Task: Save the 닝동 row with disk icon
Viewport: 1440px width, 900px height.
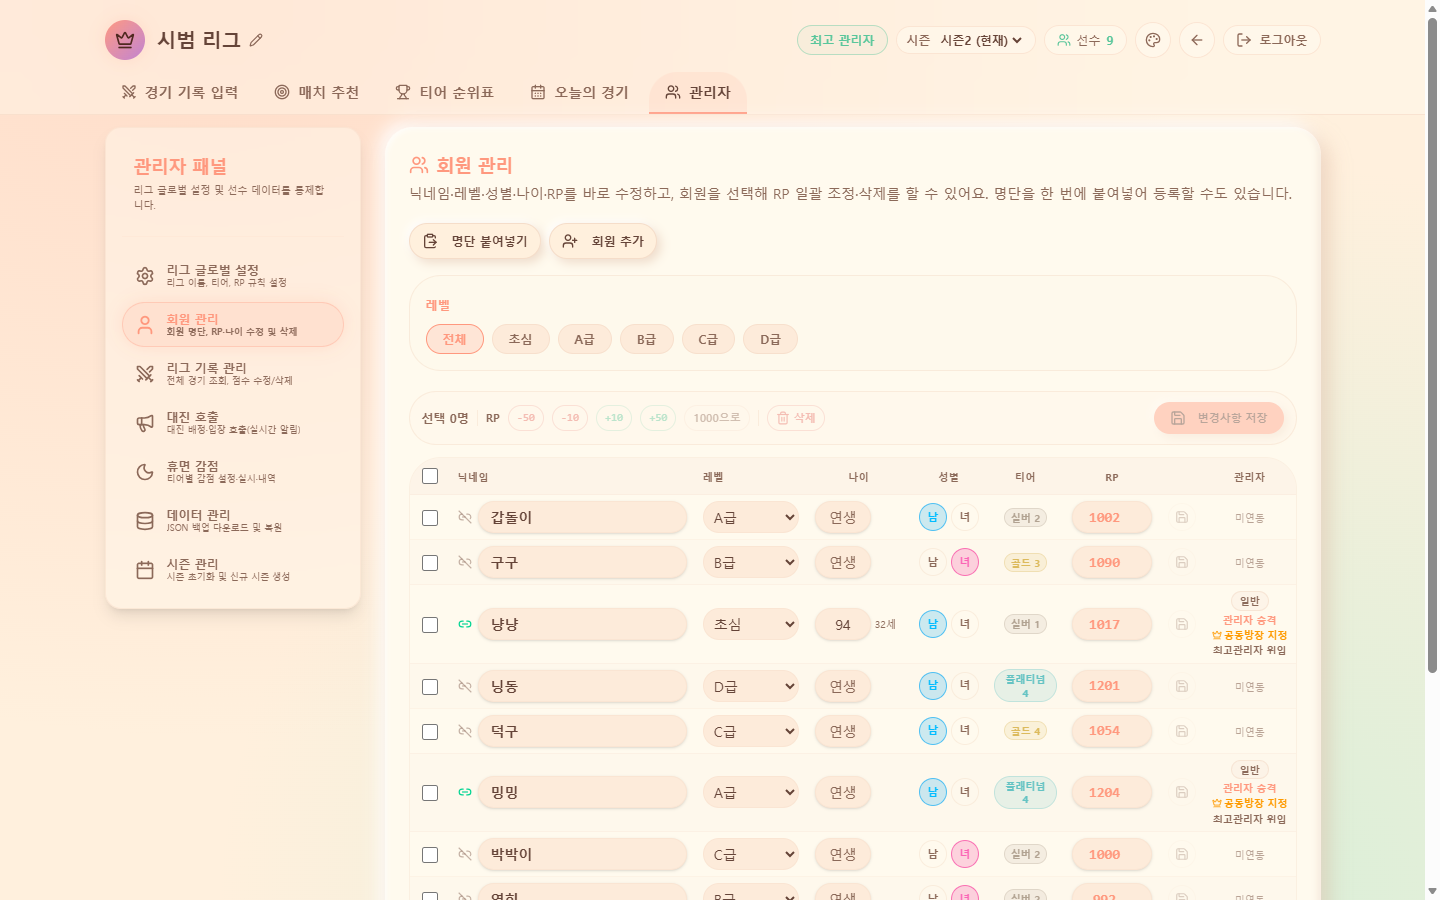Action: pyautogui.click(x=1182, y=686)
